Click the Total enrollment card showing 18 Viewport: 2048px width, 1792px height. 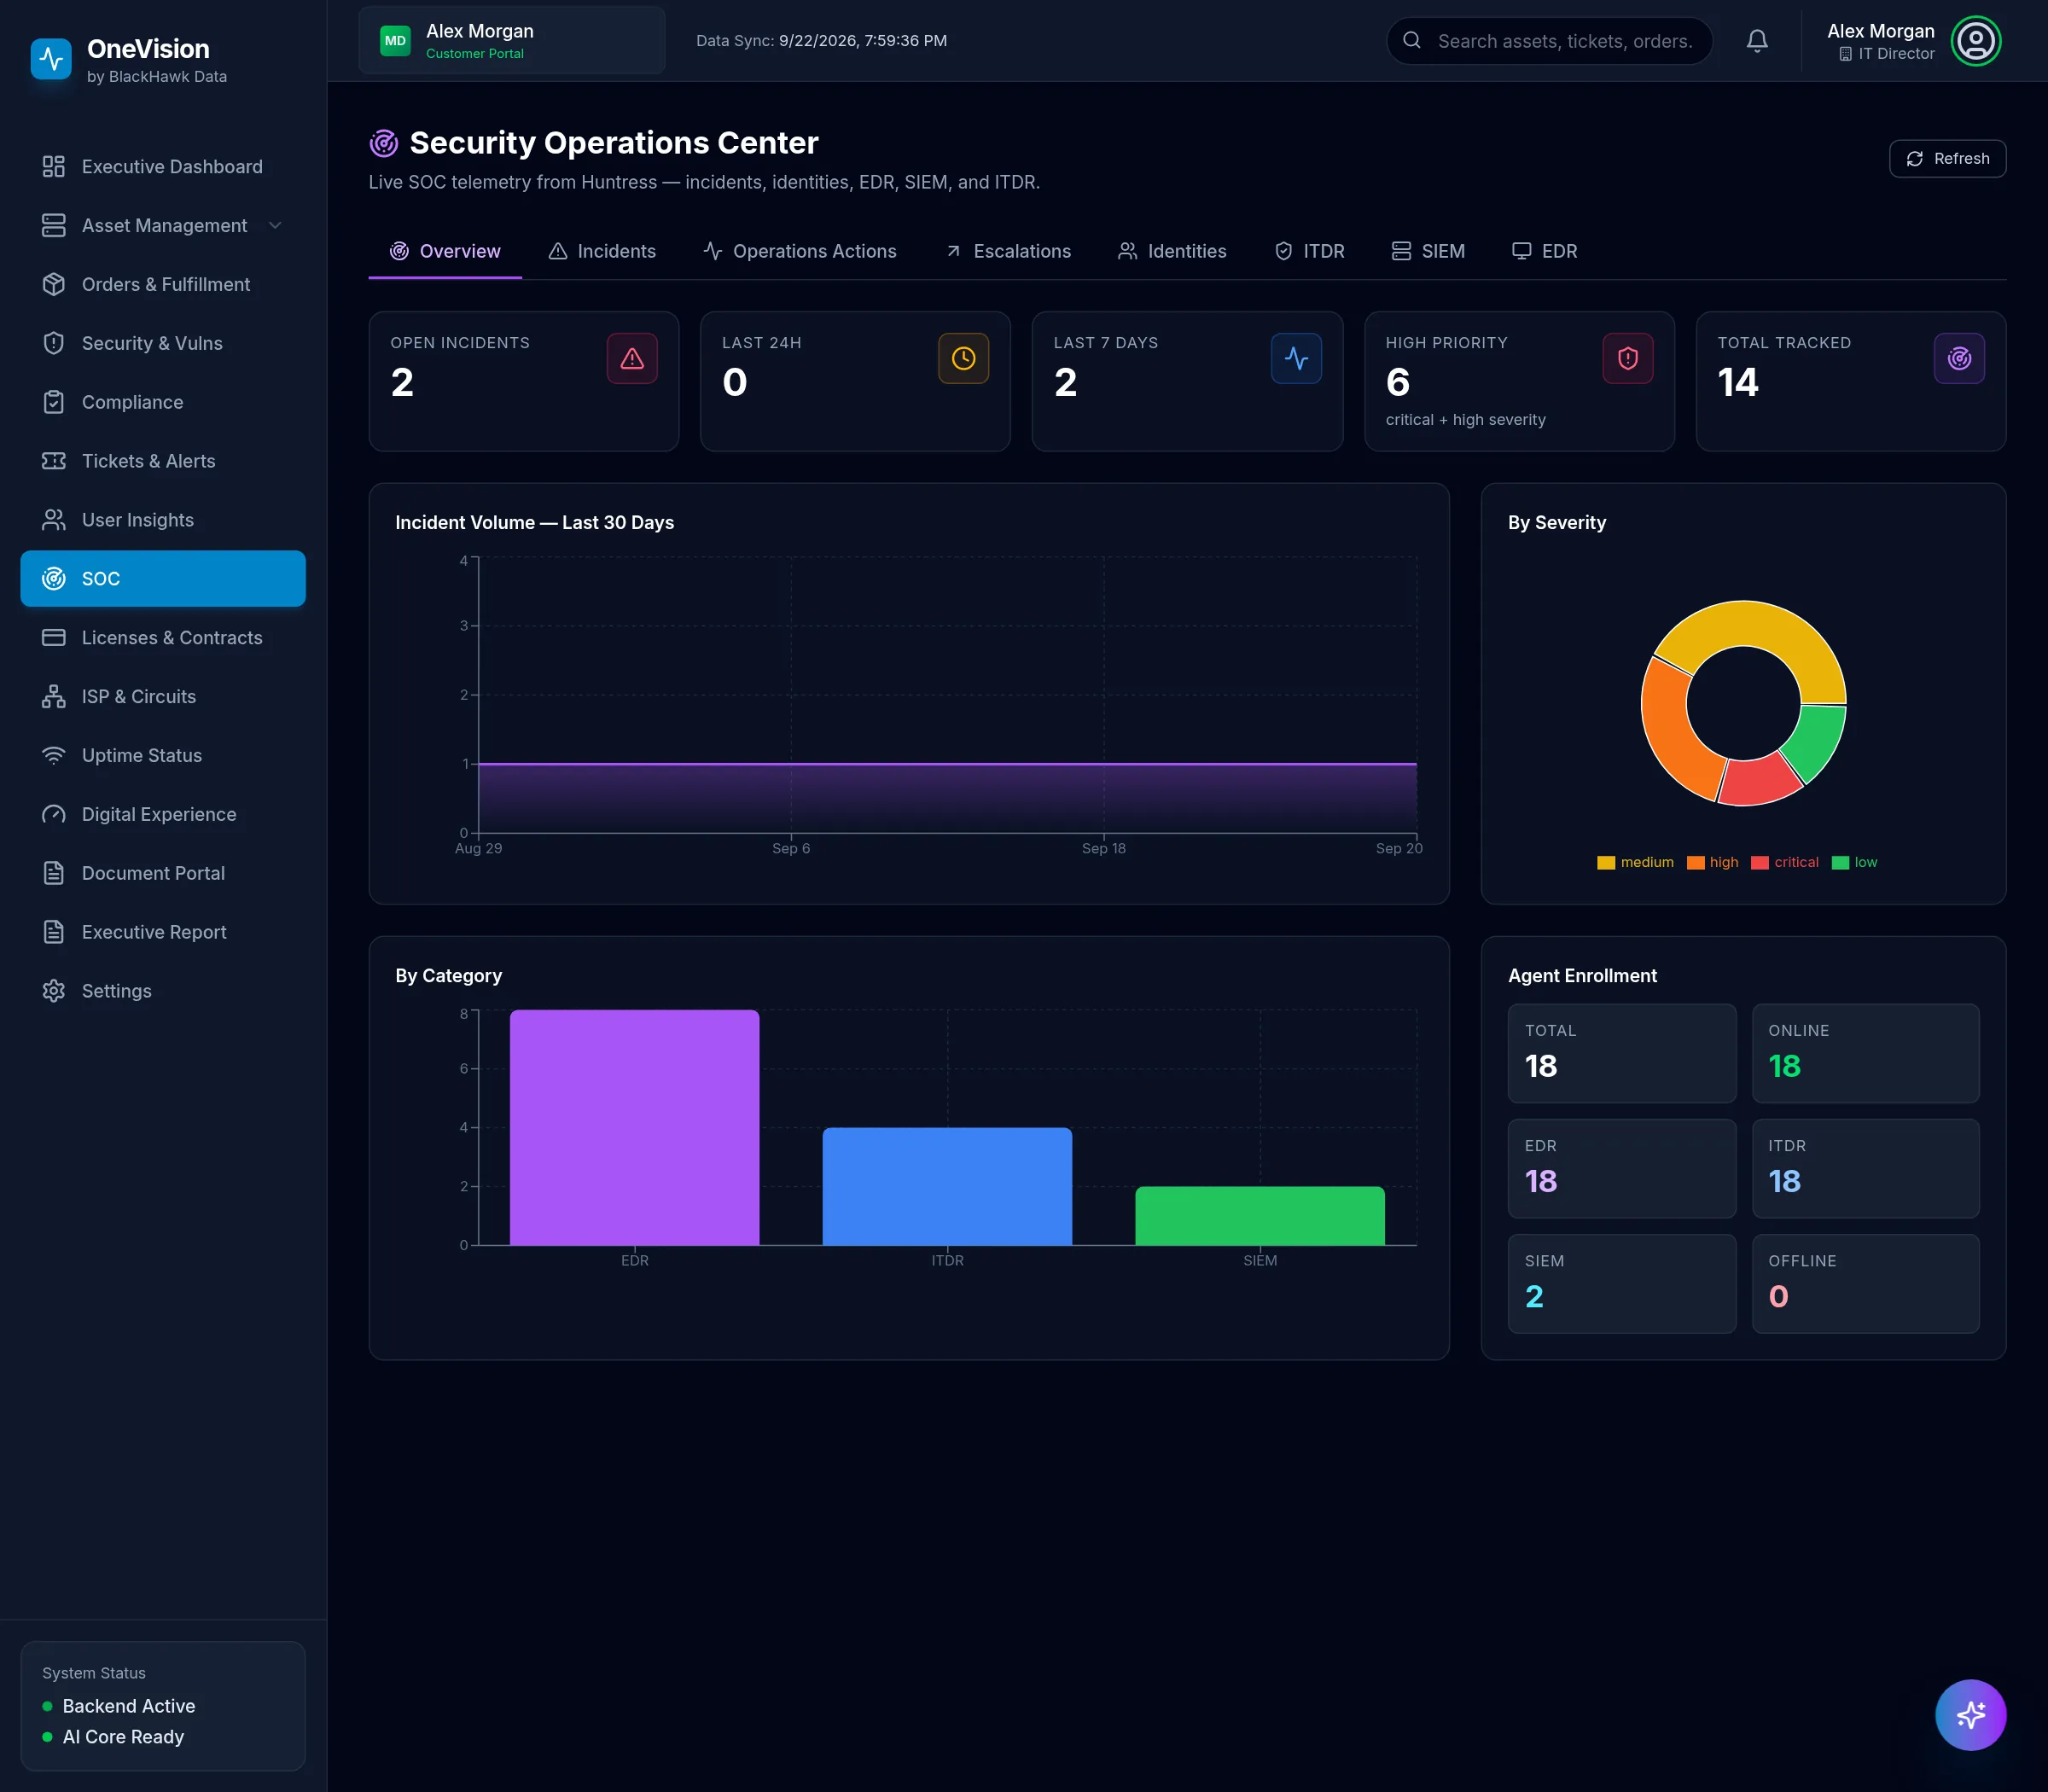pos(1621,1053)
